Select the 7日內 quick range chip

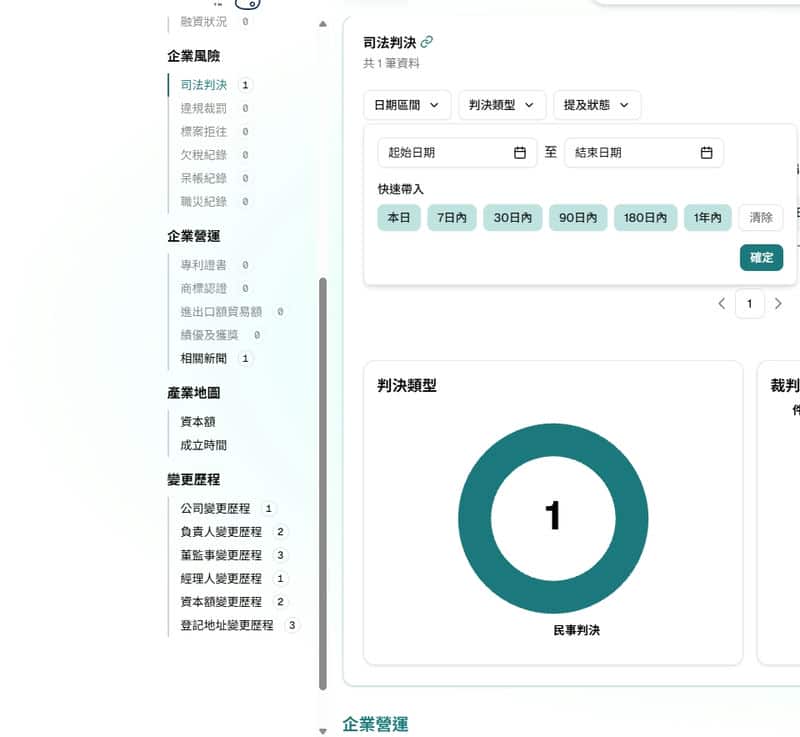451,218
